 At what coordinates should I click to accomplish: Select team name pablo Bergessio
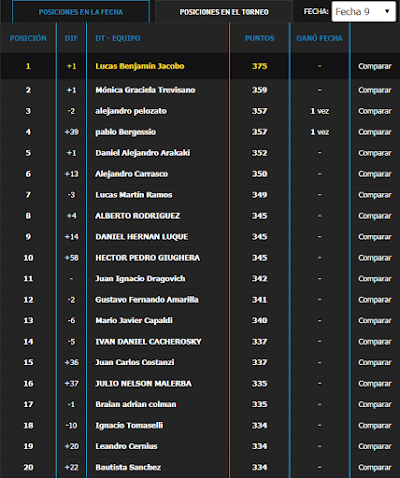click(x=125, y=132)
